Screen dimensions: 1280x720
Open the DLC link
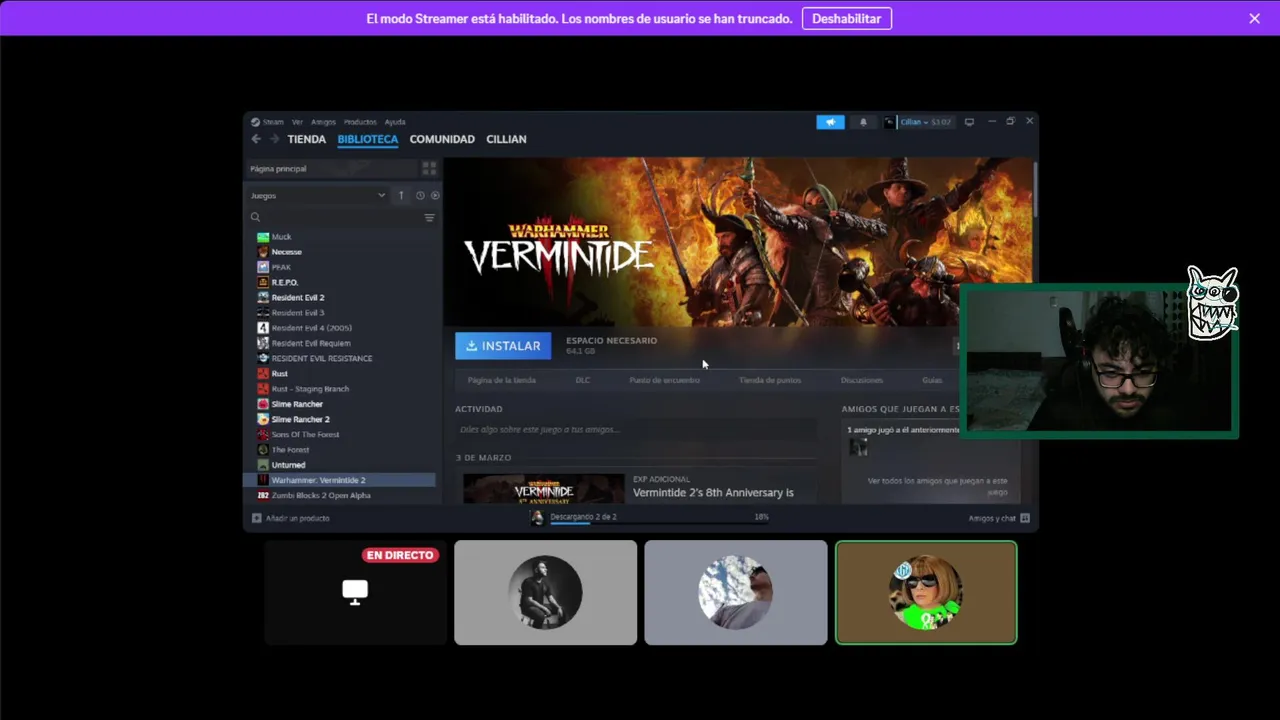[583, 380]
